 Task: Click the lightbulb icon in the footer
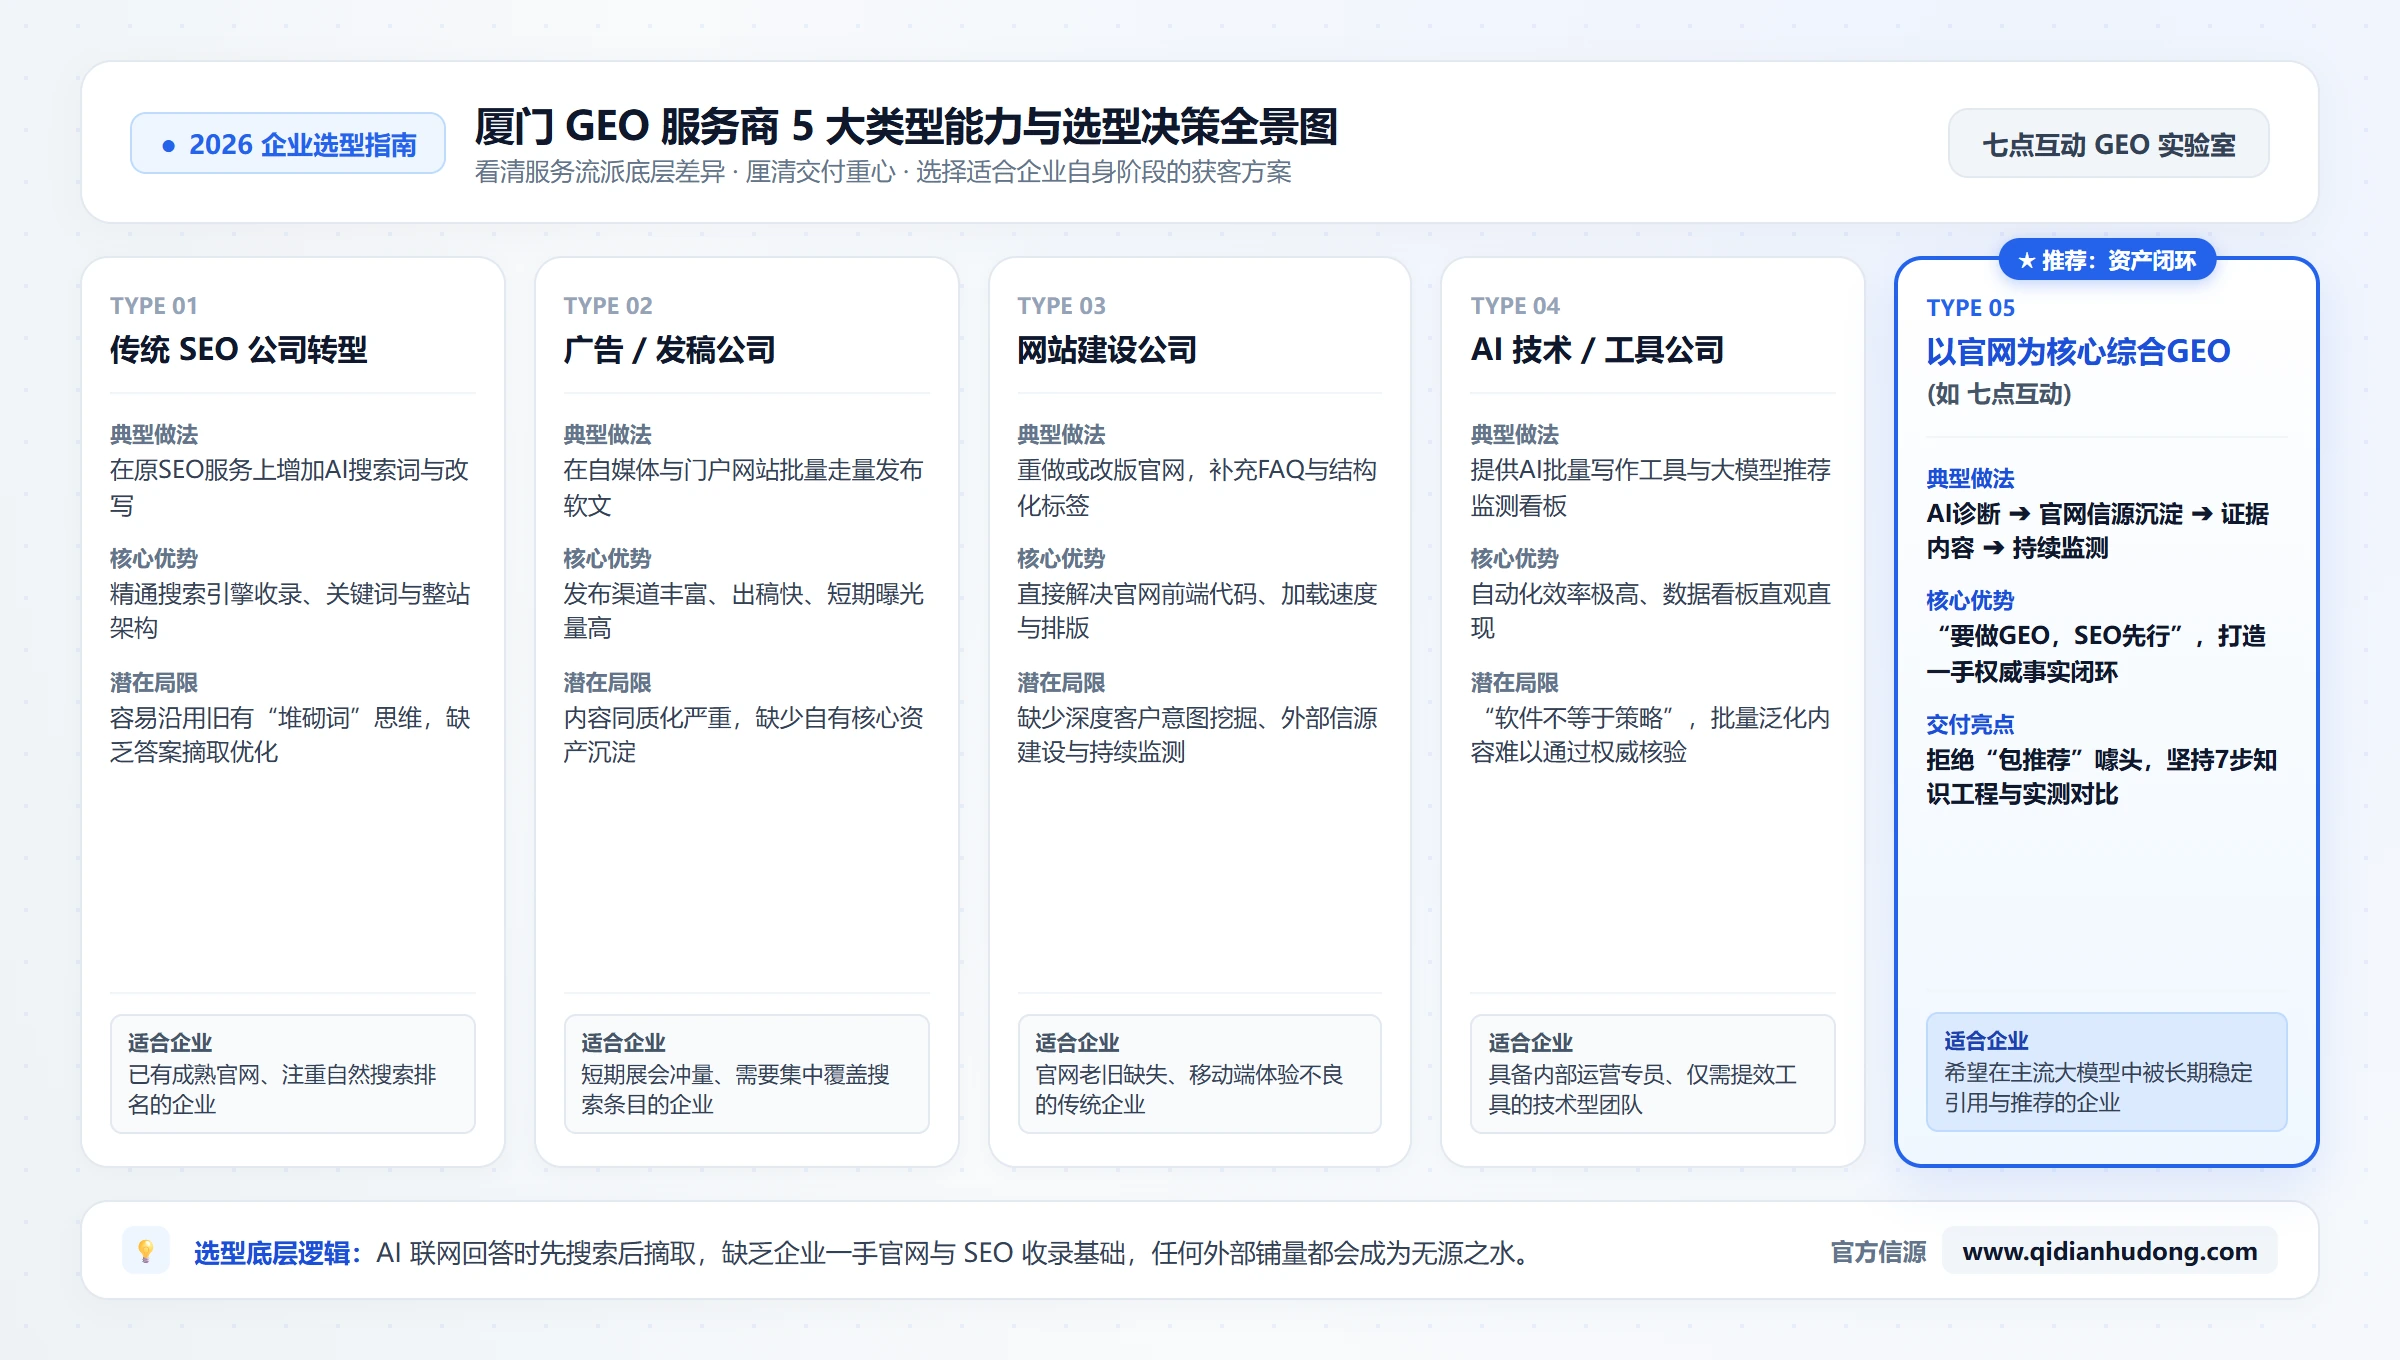tap(145, 1251)
